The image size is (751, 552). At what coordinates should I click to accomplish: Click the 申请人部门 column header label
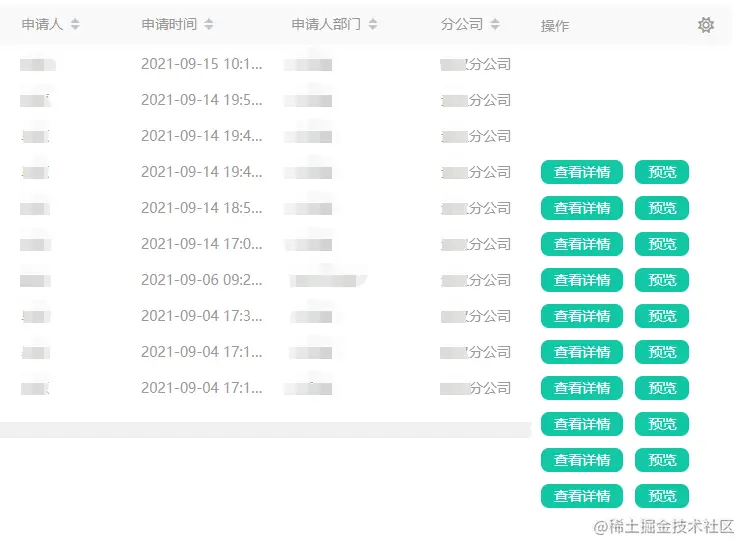326,24
